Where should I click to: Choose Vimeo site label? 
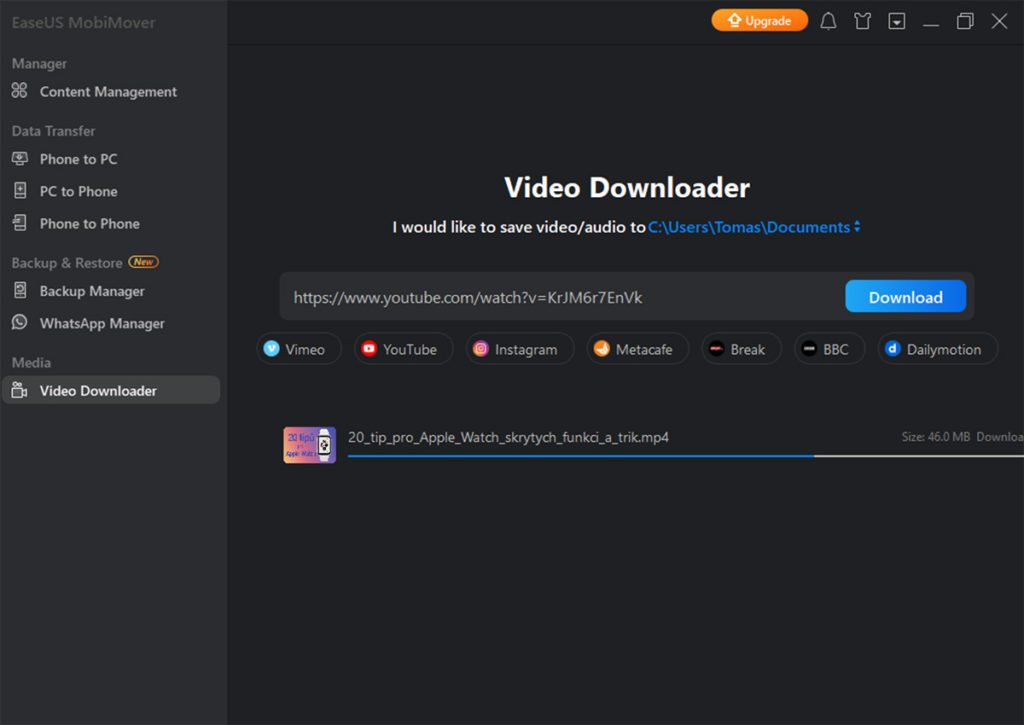(305, 349)
